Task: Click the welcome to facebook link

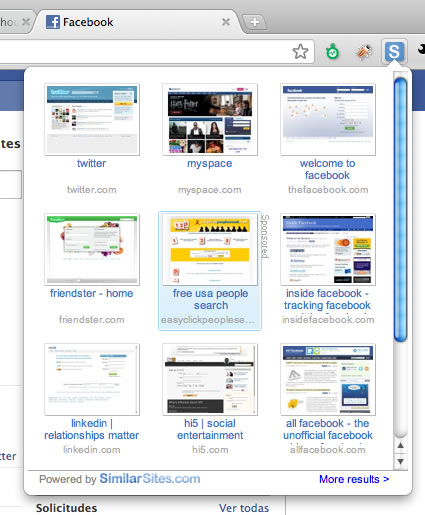Action: pyautogui.click(x=327, y=169)
